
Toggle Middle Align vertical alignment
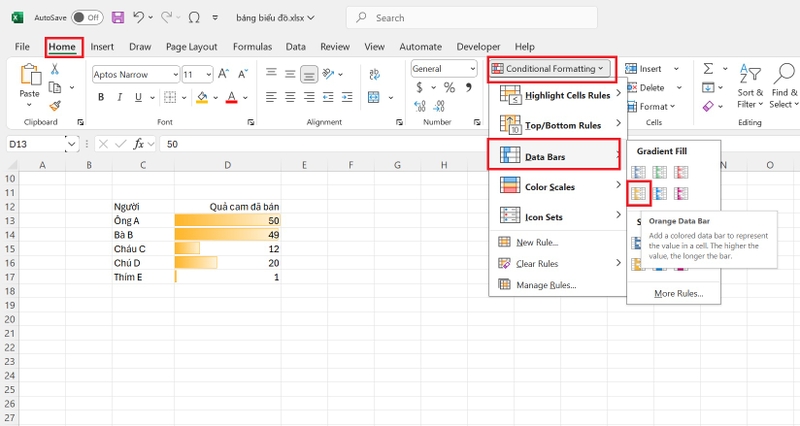pos(290,74)
